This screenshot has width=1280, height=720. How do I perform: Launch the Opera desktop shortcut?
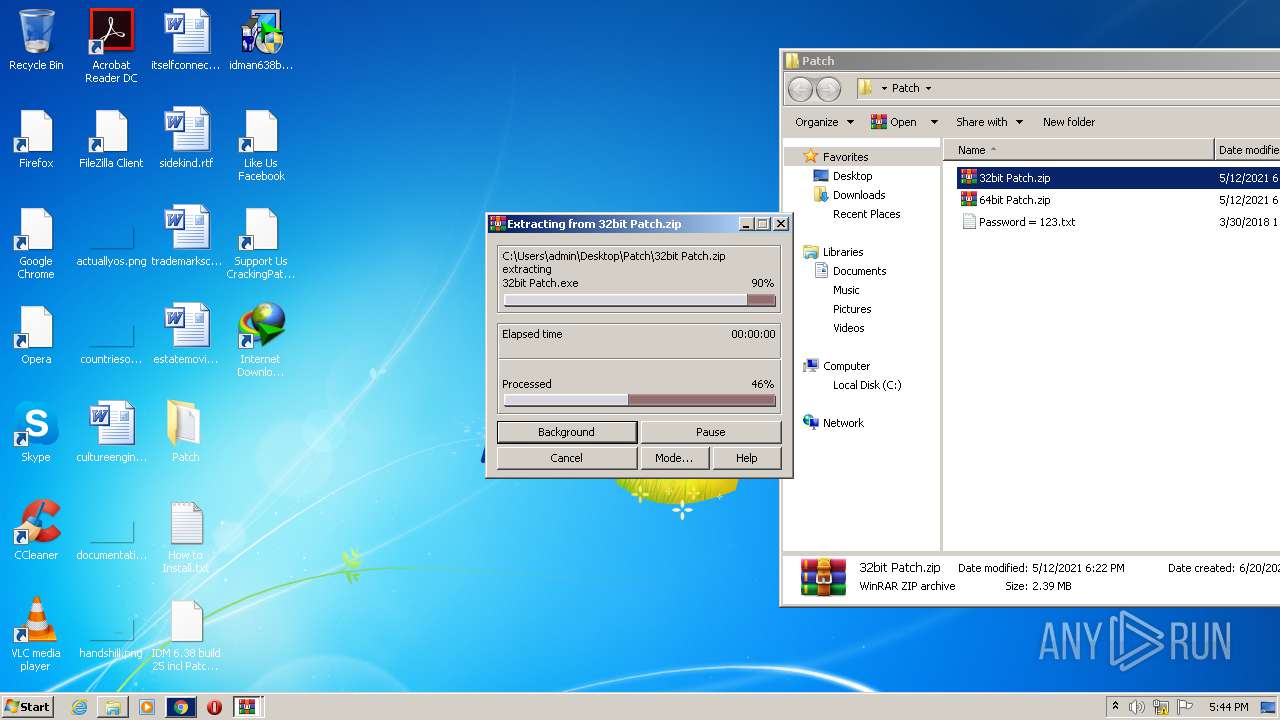tap(36, 334)
